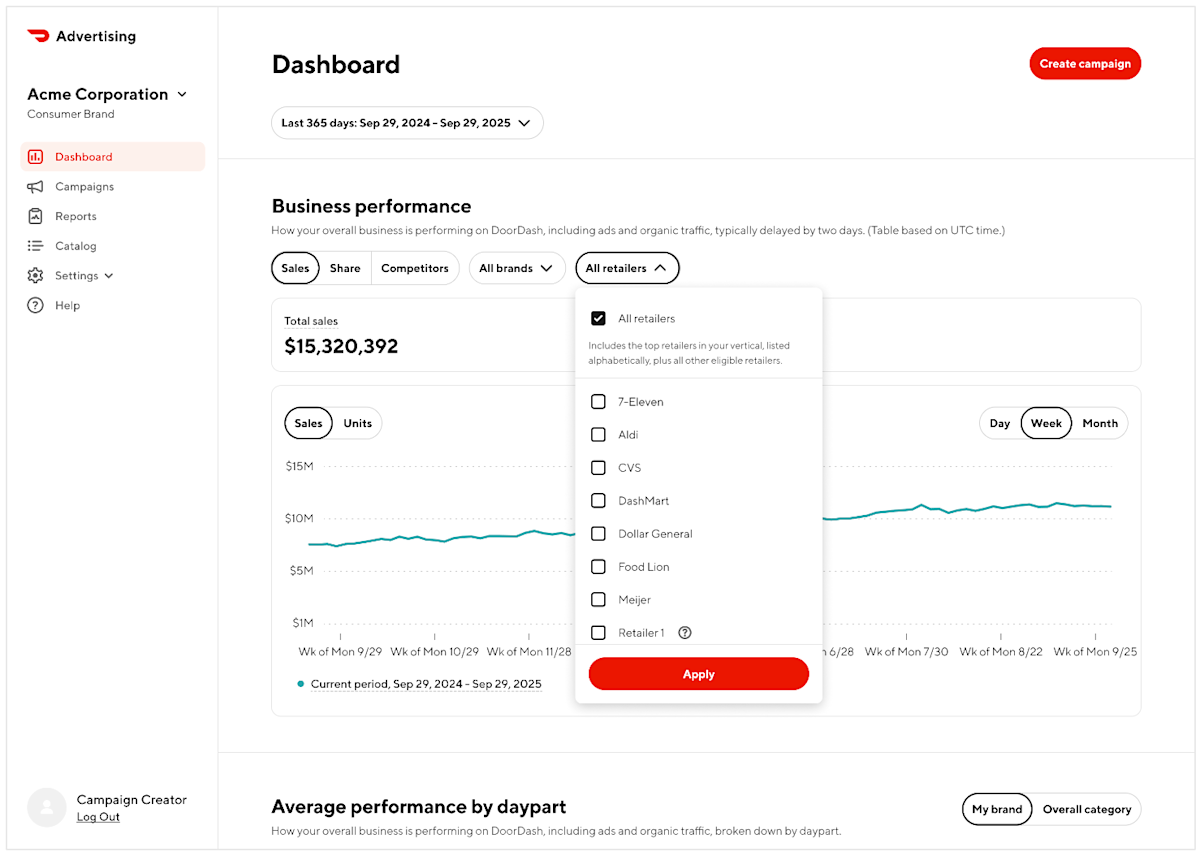Switch to the Share tab

click(345, 268)
